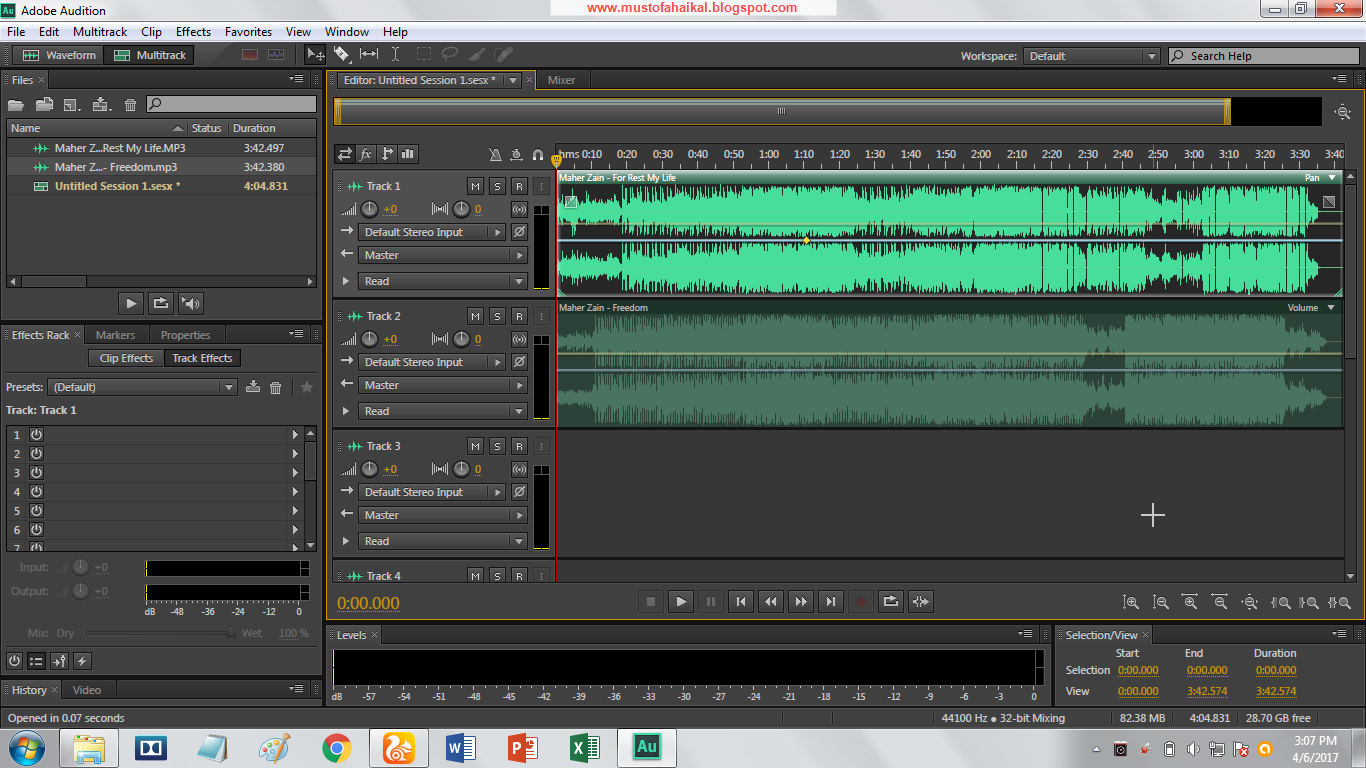Show the Sends track controls
The height and width of the screenshot is (768, 1366).
tap(387, 154)
